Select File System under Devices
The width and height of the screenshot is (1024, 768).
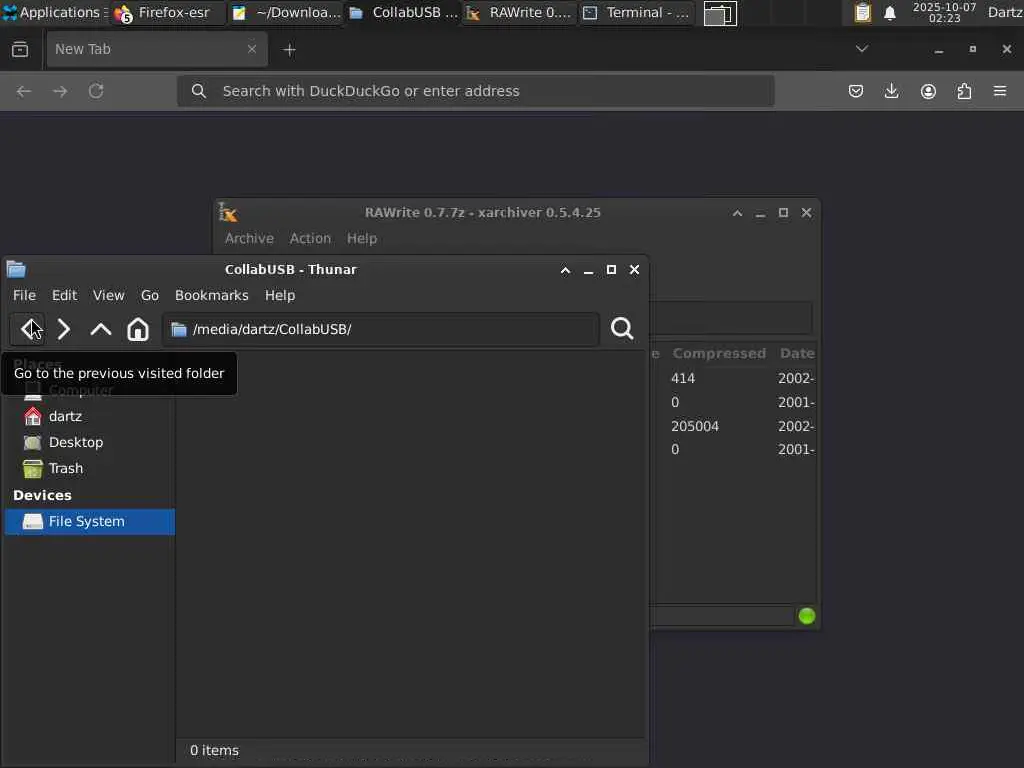tap(89, 522)
